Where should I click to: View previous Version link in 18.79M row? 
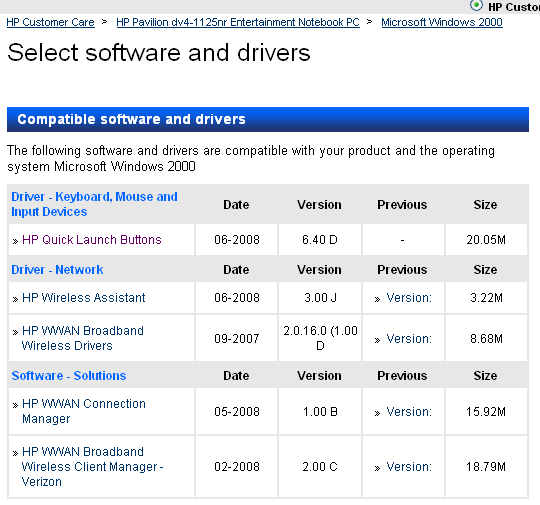[409, 467]
